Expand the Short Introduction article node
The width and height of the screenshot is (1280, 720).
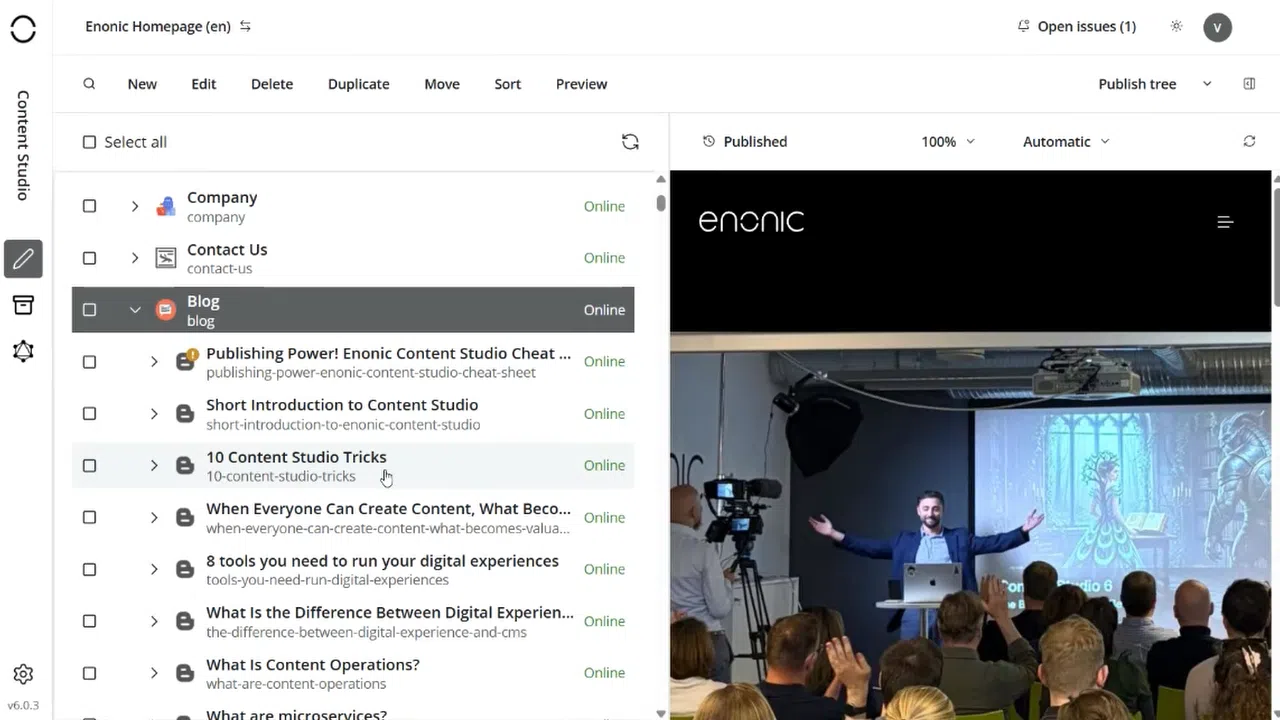coord(154,414)
